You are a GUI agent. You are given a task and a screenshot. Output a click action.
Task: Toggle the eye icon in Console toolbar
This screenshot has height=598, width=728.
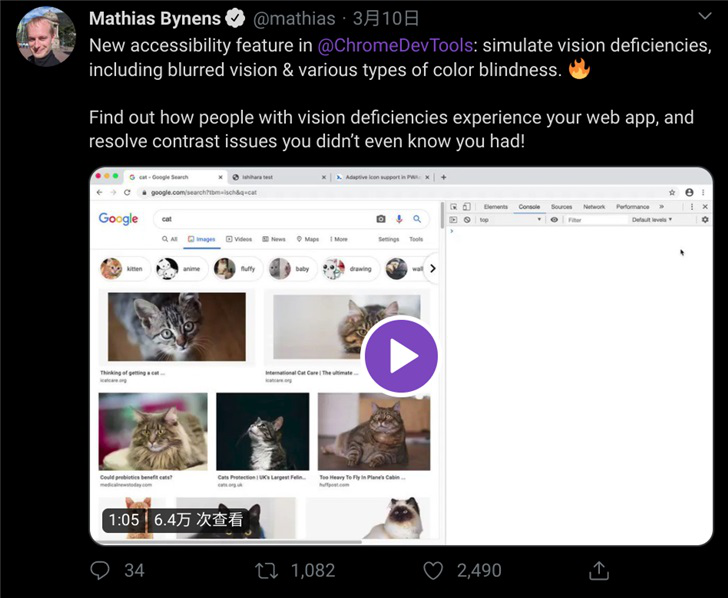tap(554, 219)
